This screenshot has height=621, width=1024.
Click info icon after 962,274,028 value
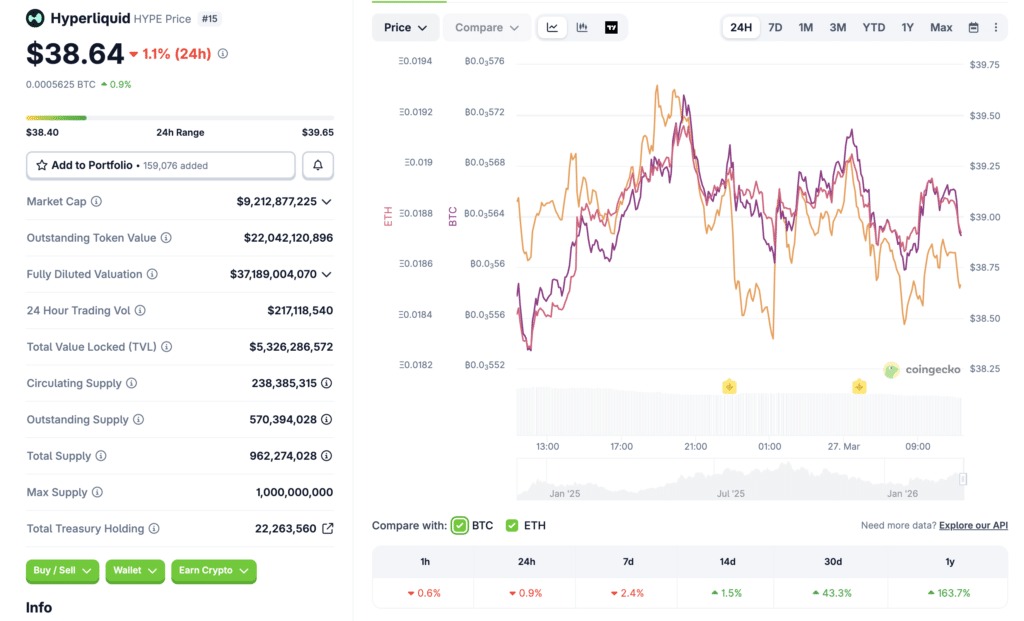[327, 456]
